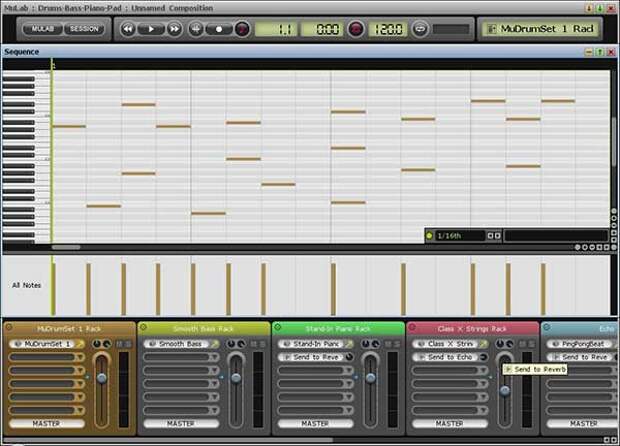Toggle the loop button beside the tempo

420,29
